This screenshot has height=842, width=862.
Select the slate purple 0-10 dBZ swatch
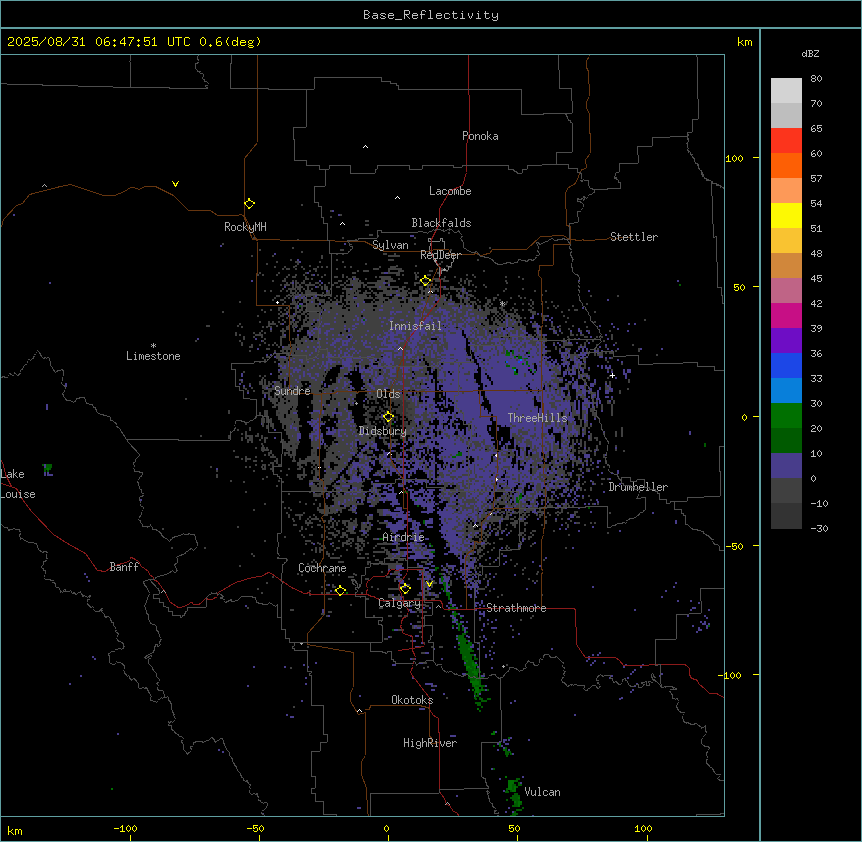786,466
